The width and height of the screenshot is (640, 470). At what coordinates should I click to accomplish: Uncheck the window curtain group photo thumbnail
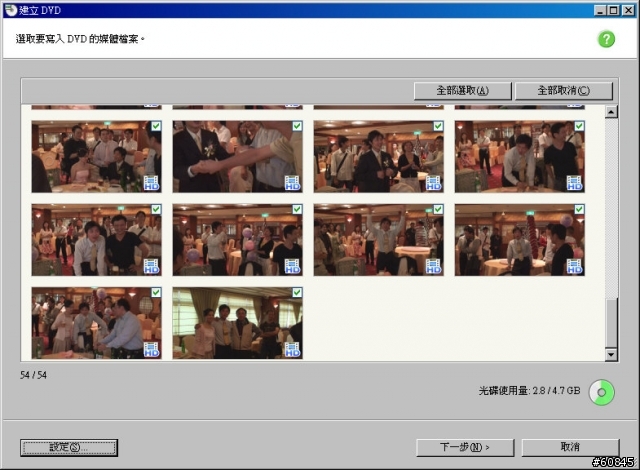click(x=297, y=293)
